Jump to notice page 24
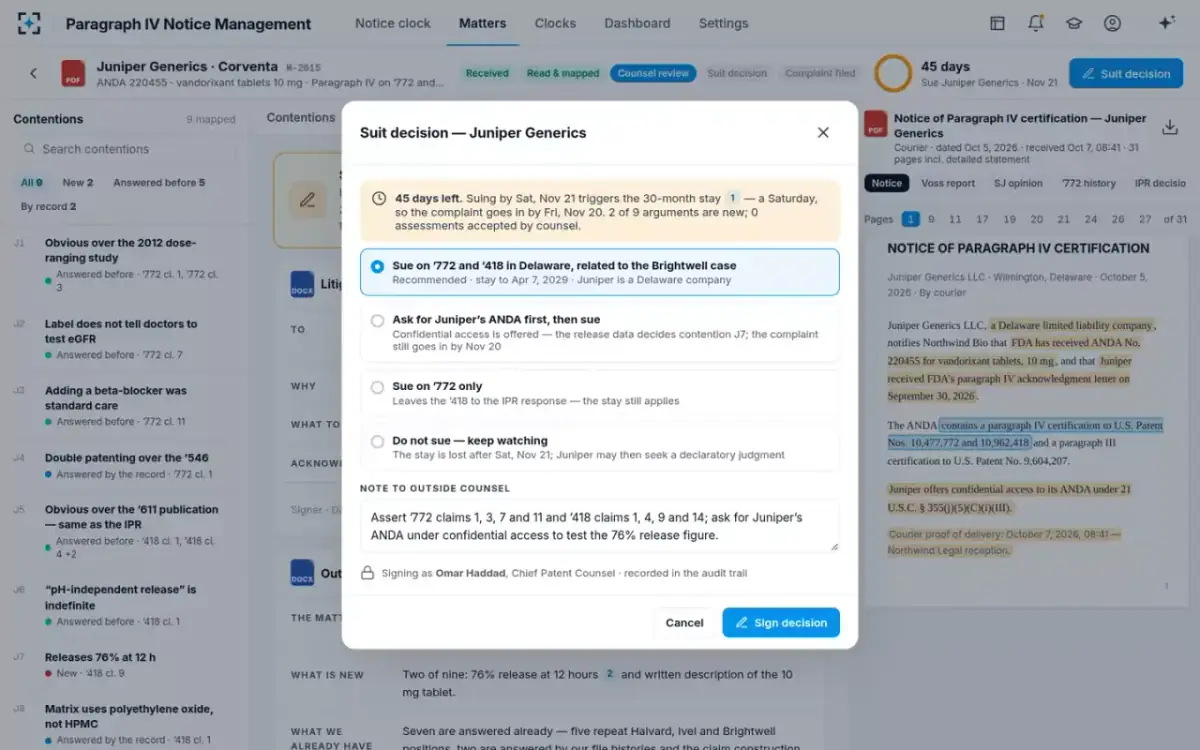 click(1091, 219)
